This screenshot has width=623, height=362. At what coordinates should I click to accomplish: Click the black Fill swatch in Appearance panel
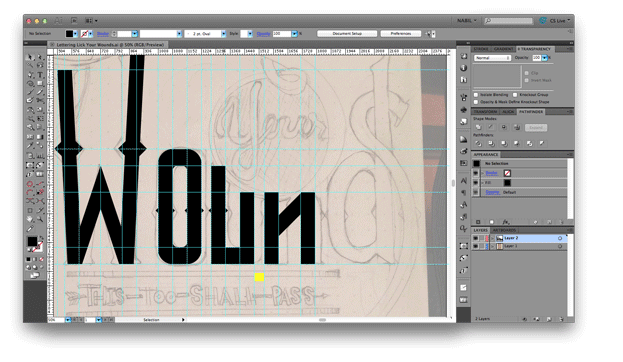click(507, 183)
